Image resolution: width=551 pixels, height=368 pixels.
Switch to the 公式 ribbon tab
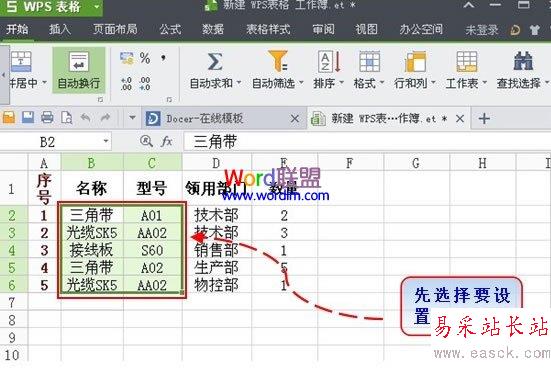tap(170, 30)
